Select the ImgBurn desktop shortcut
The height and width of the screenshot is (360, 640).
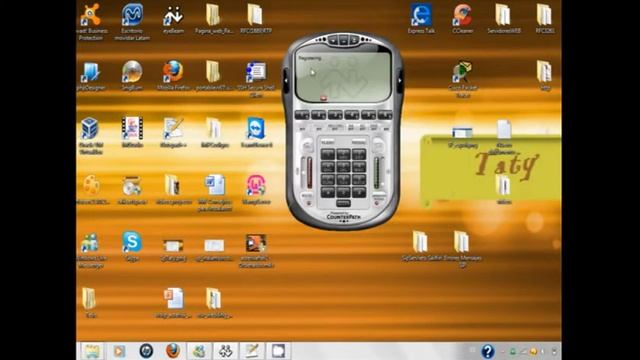[132, 76]
